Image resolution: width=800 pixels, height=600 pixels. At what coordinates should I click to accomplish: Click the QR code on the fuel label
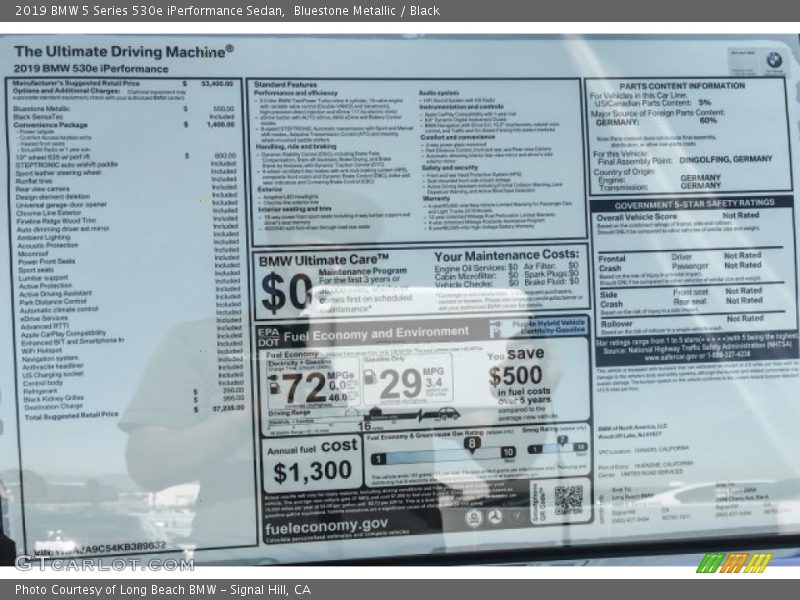click(x=568, y=499)
